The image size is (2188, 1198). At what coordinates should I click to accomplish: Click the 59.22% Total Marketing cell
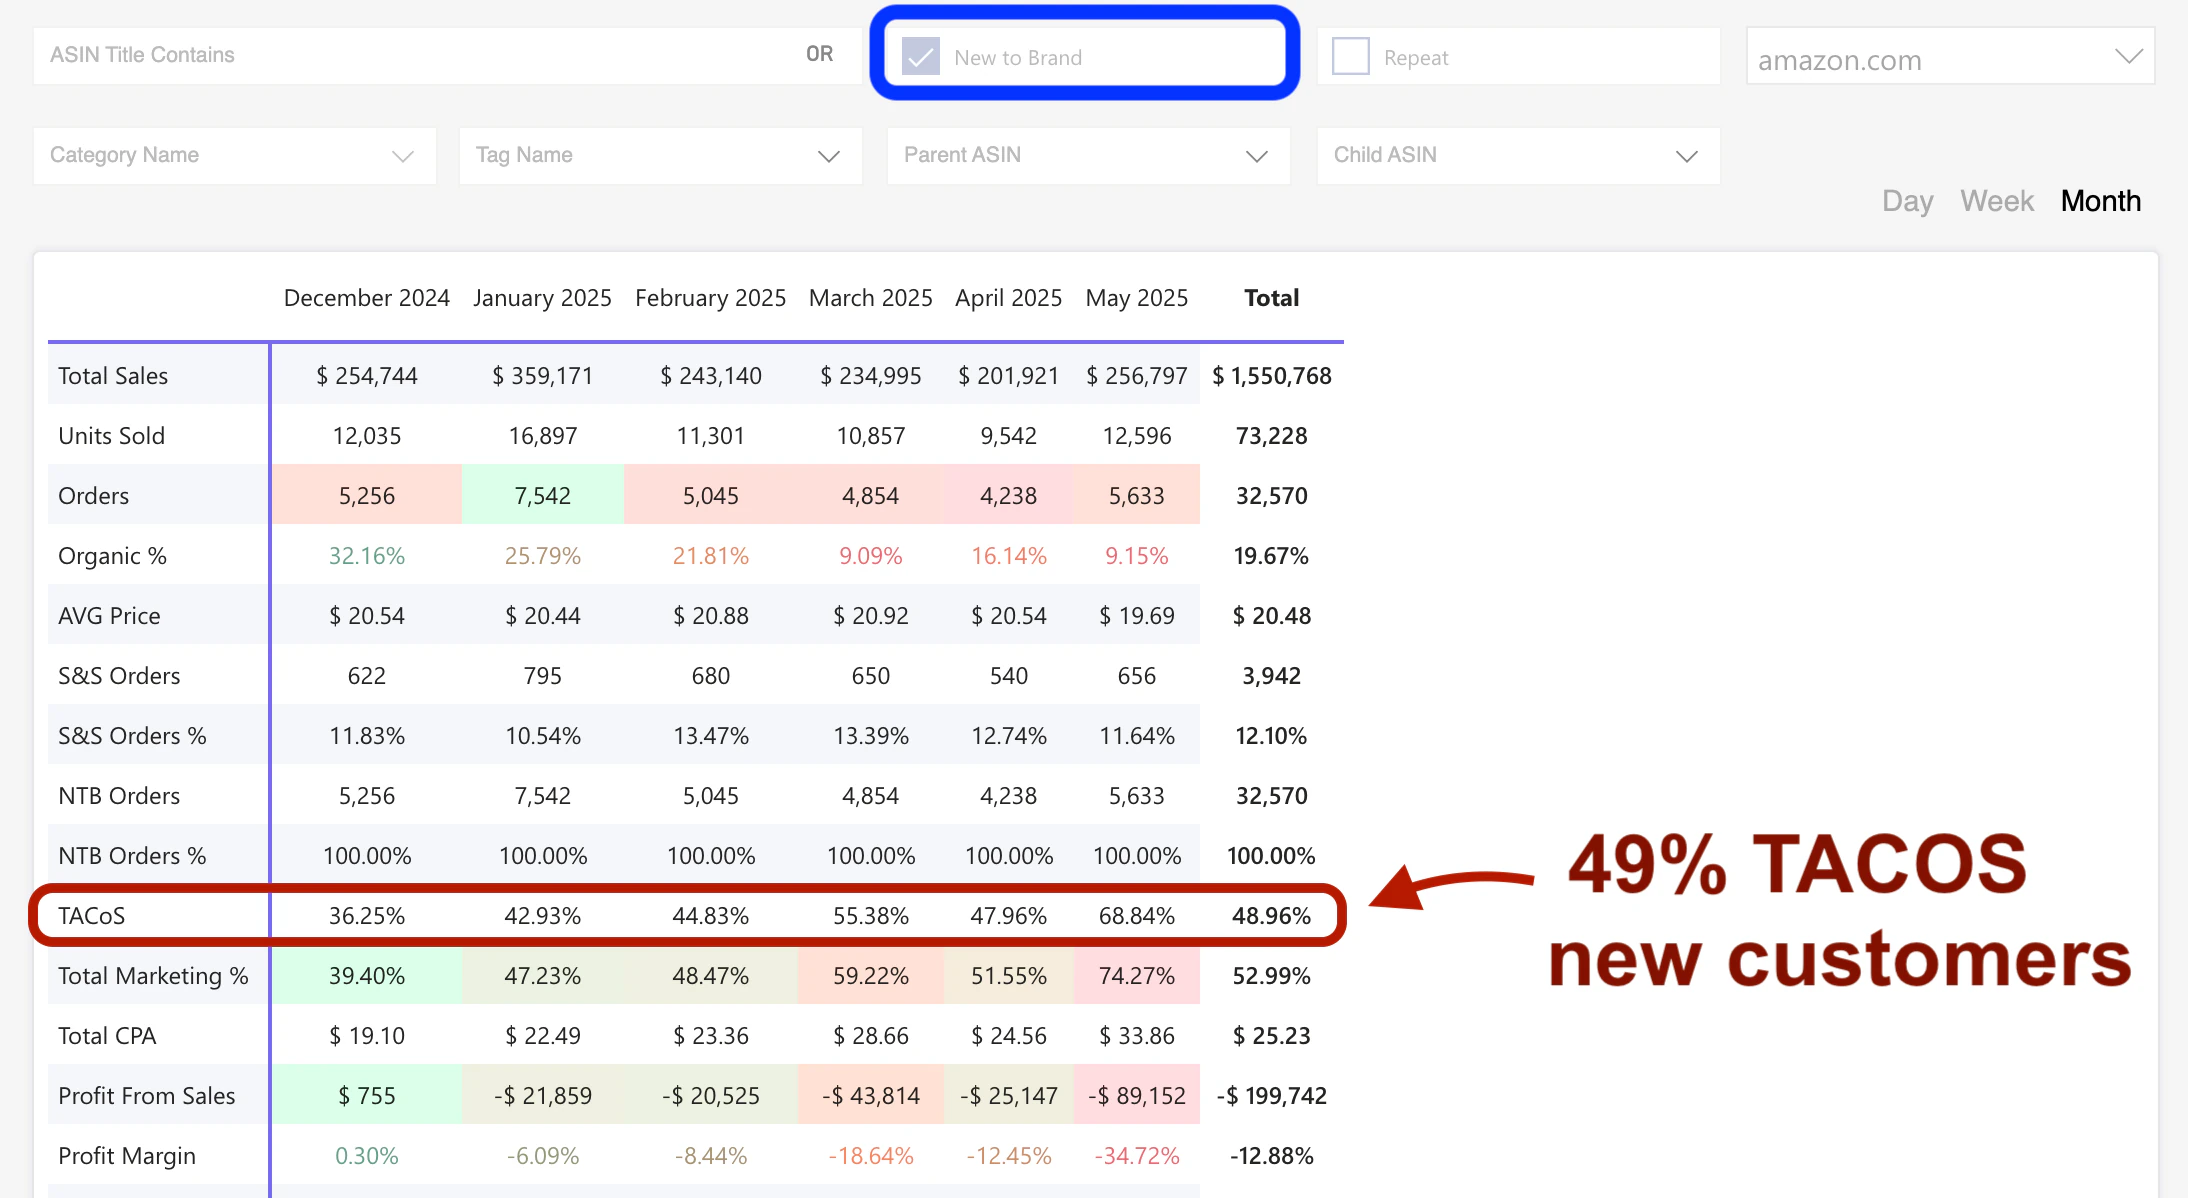coord(870,976)
